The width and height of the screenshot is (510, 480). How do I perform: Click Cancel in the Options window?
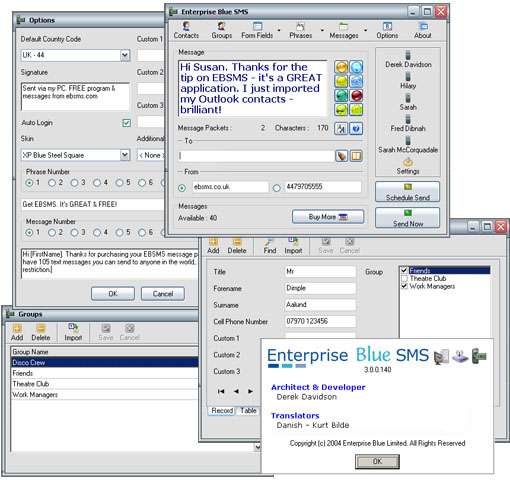pyautogui.click(x=163, y=294)
